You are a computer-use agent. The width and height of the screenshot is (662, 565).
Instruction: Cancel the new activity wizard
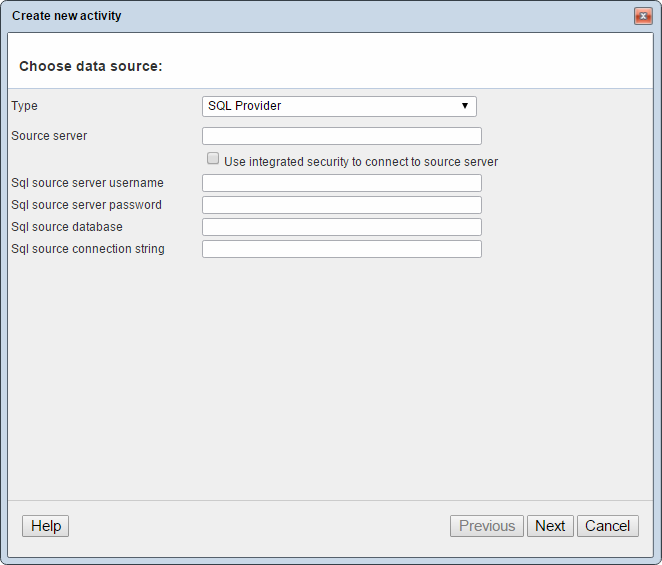pyautogui.click(x=607, y=526)
